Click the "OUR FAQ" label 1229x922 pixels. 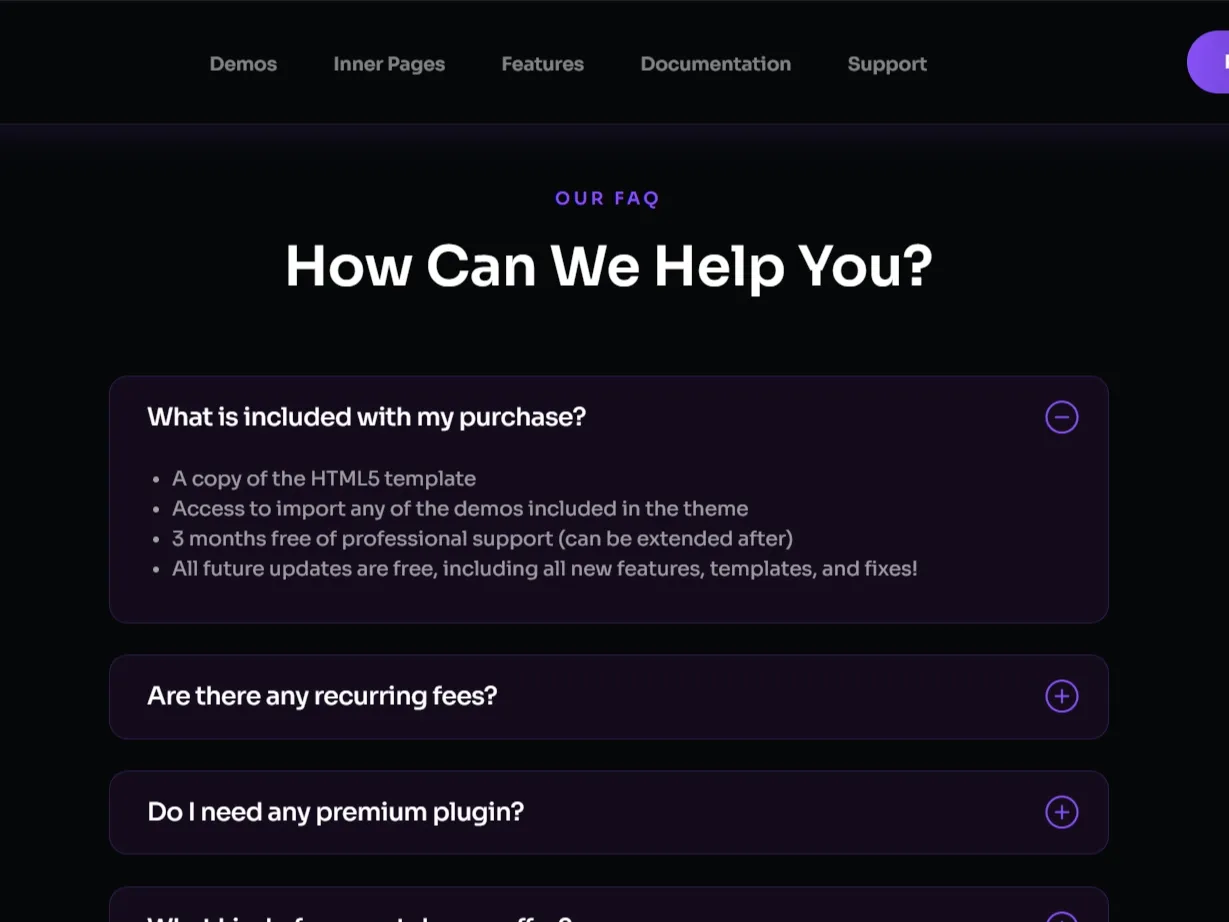pos(607,198)
